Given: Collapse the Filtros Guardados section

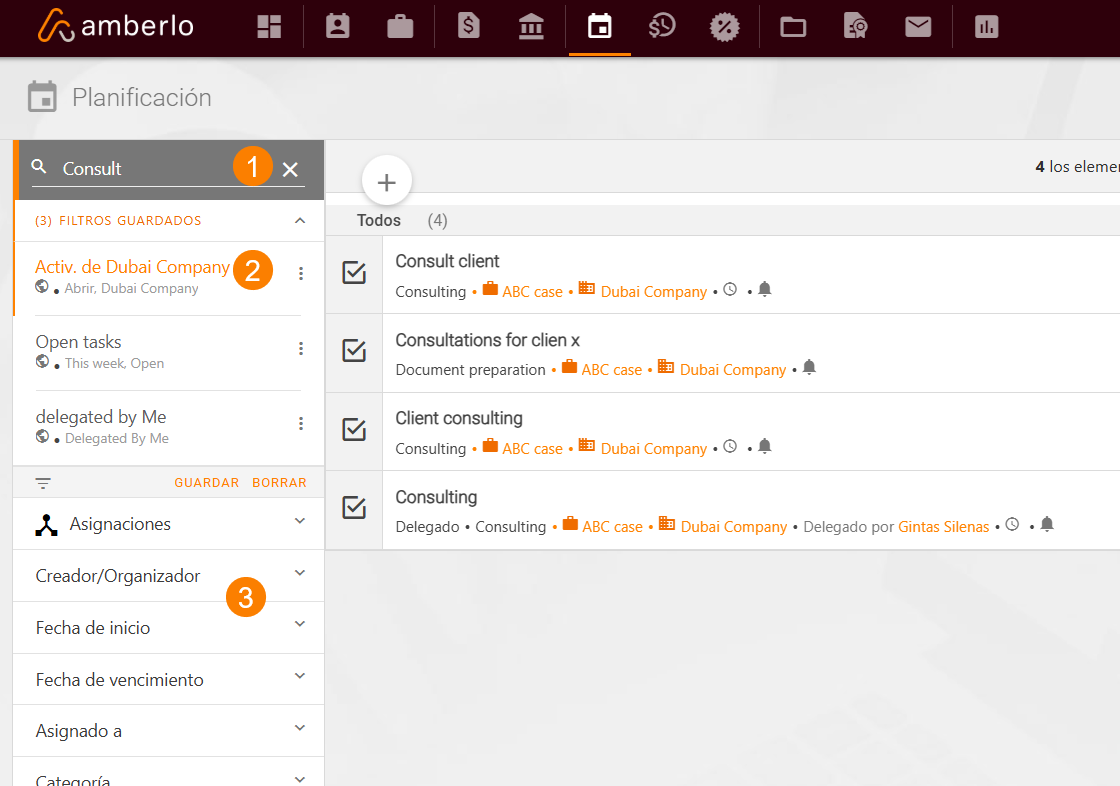Looking at the screenshot, I should coord(300,221).
